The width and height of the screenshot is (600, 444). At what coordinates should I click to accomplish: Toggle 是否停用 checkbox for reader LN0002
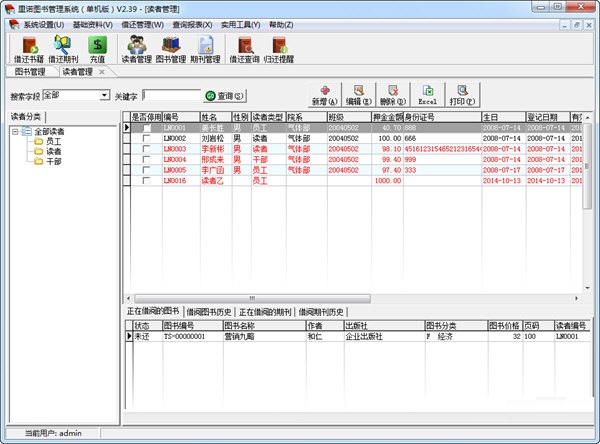click(x=147, y=138)
